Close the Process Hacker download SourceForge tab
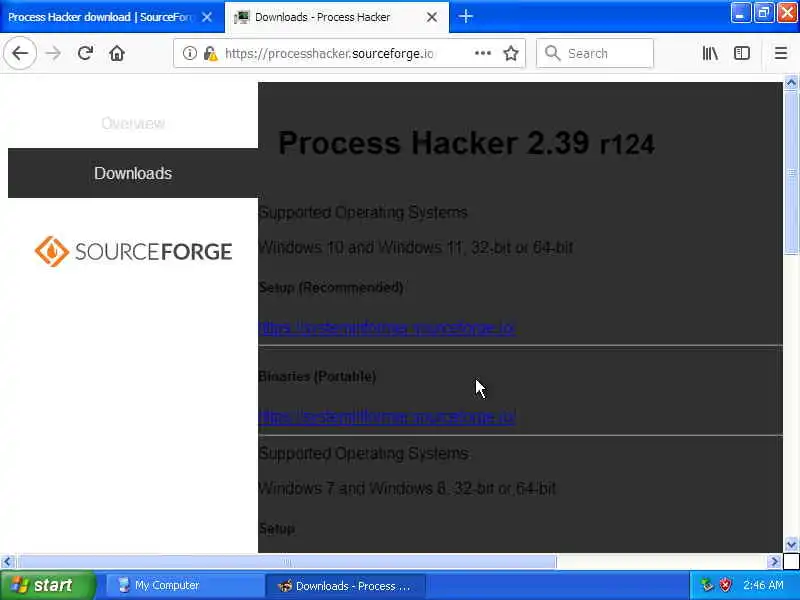 click(x=207, y=17)
